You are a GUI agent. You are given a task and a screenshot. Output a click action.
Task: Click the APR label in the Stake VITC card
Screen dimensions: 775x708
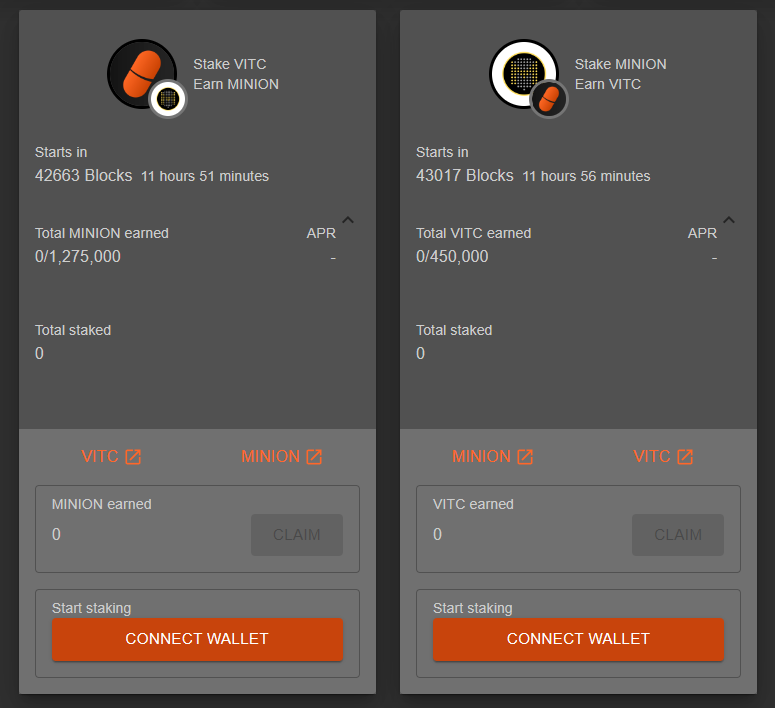[321, 233]
